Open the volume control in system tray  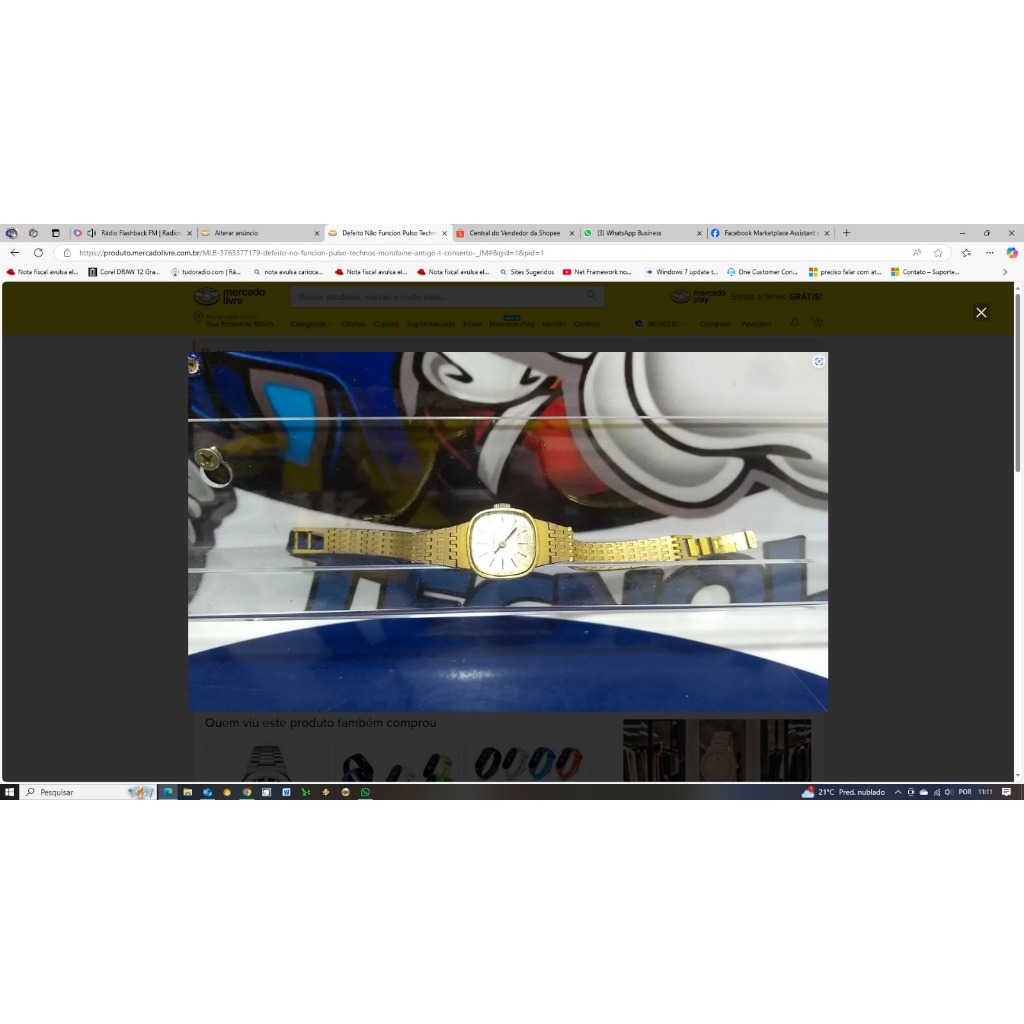(948, 792)
